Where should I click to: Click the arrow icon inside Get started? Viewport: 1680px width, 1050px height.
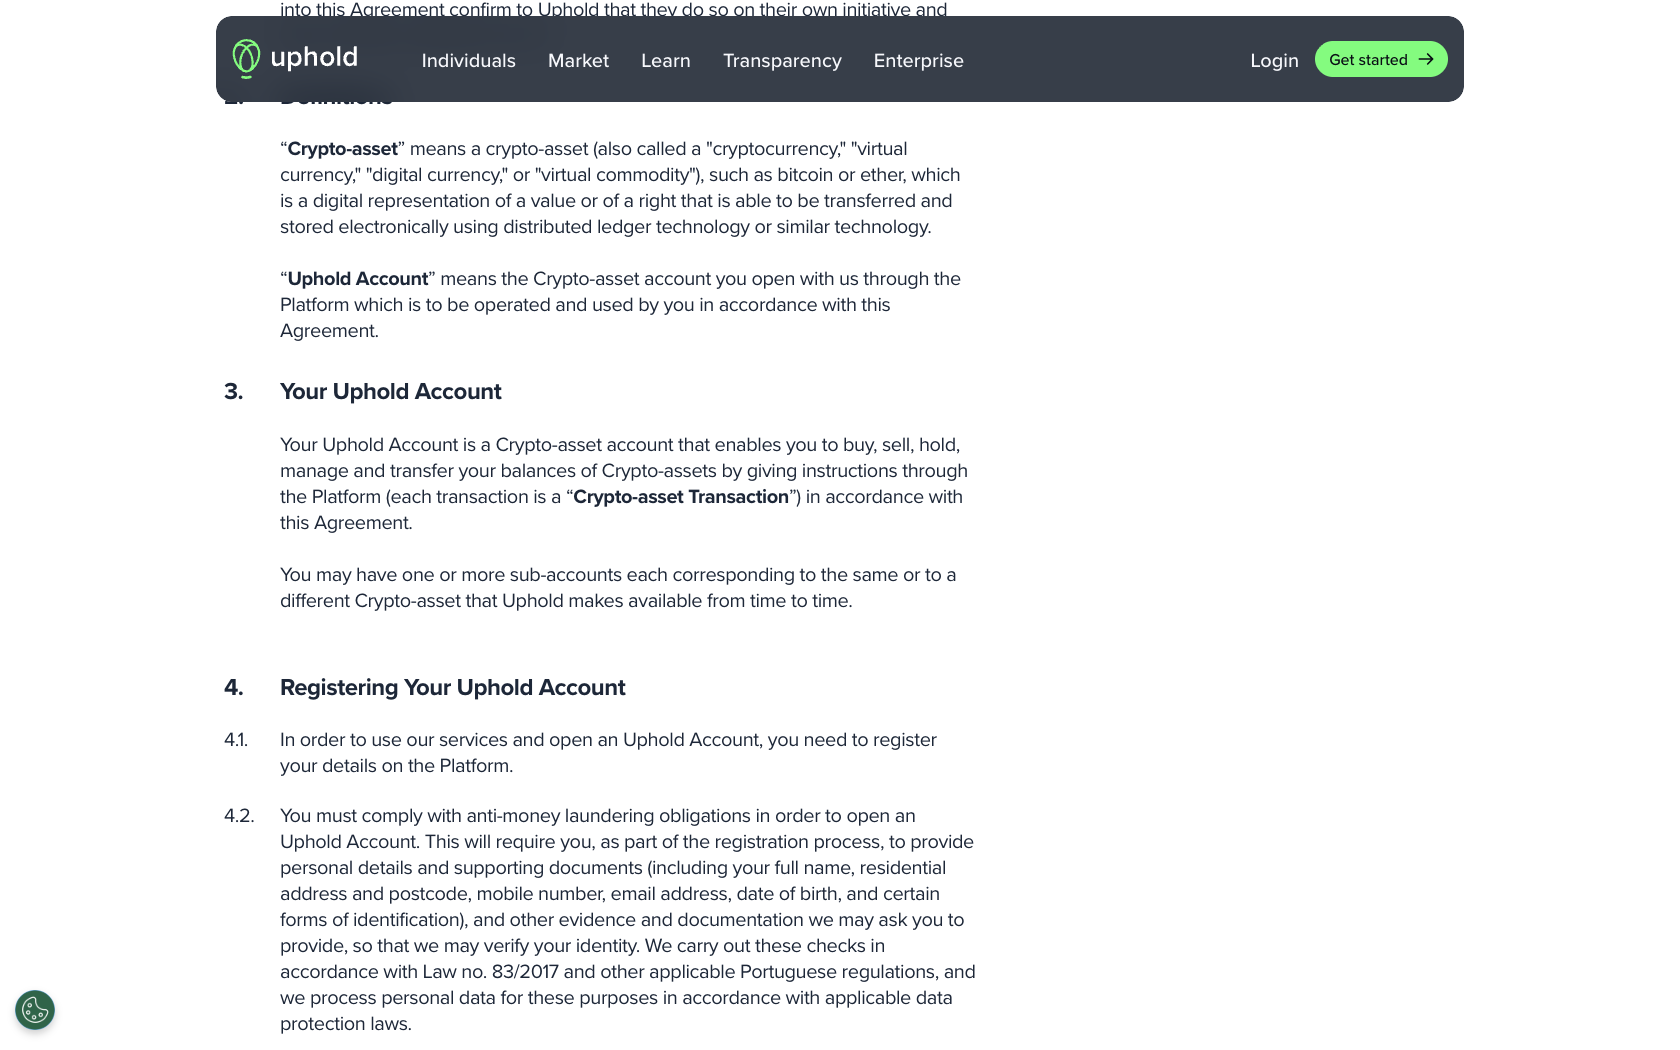pyautogui.click(x=1425, y=59)
